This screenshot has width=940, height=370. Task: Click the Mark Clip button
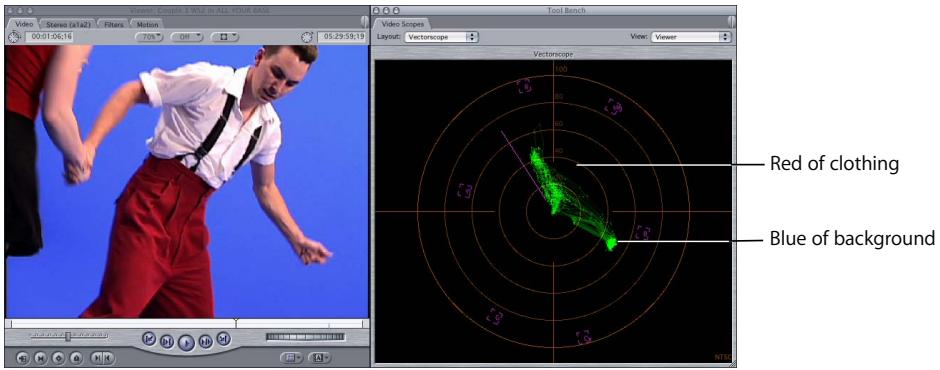click(41, 358)
